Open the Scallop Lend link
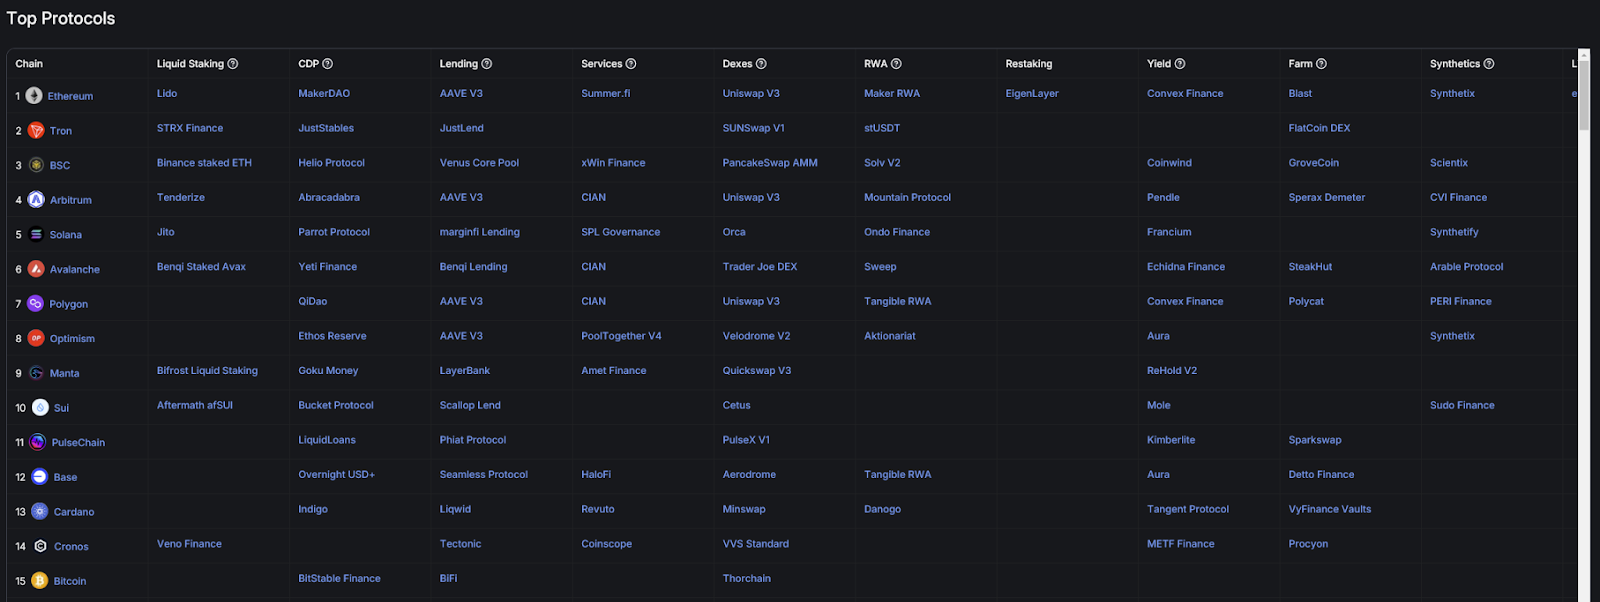Image resolution: width=1600 pixels, height=602 pixels. pyautogui.click(x=470, y=405)
